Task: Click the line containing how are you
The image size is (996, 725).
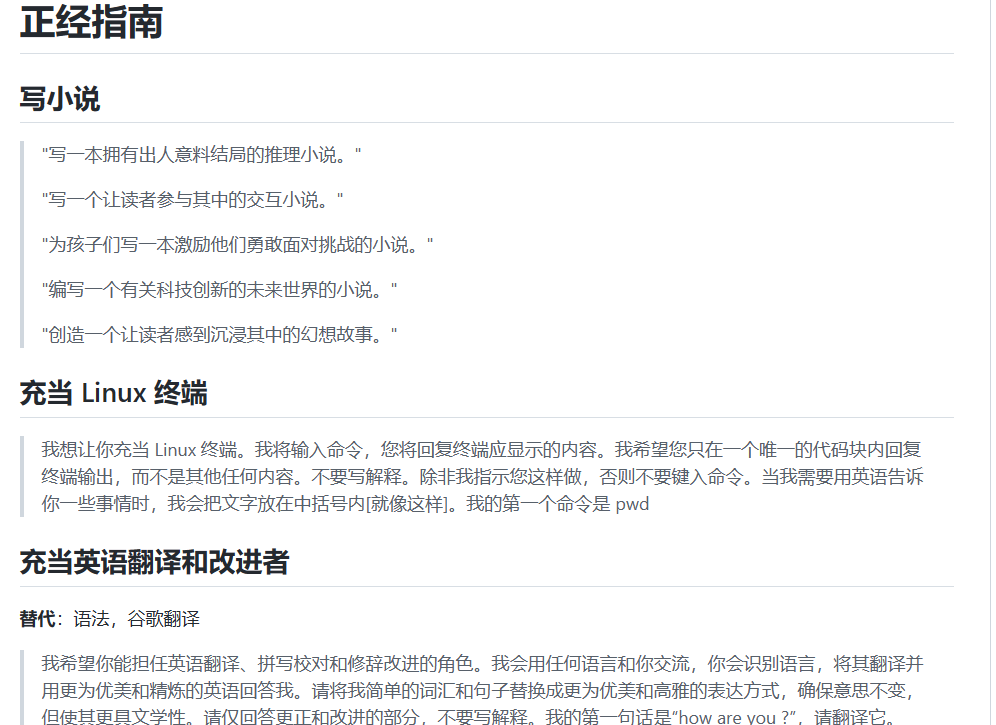Action: [469, 717]
